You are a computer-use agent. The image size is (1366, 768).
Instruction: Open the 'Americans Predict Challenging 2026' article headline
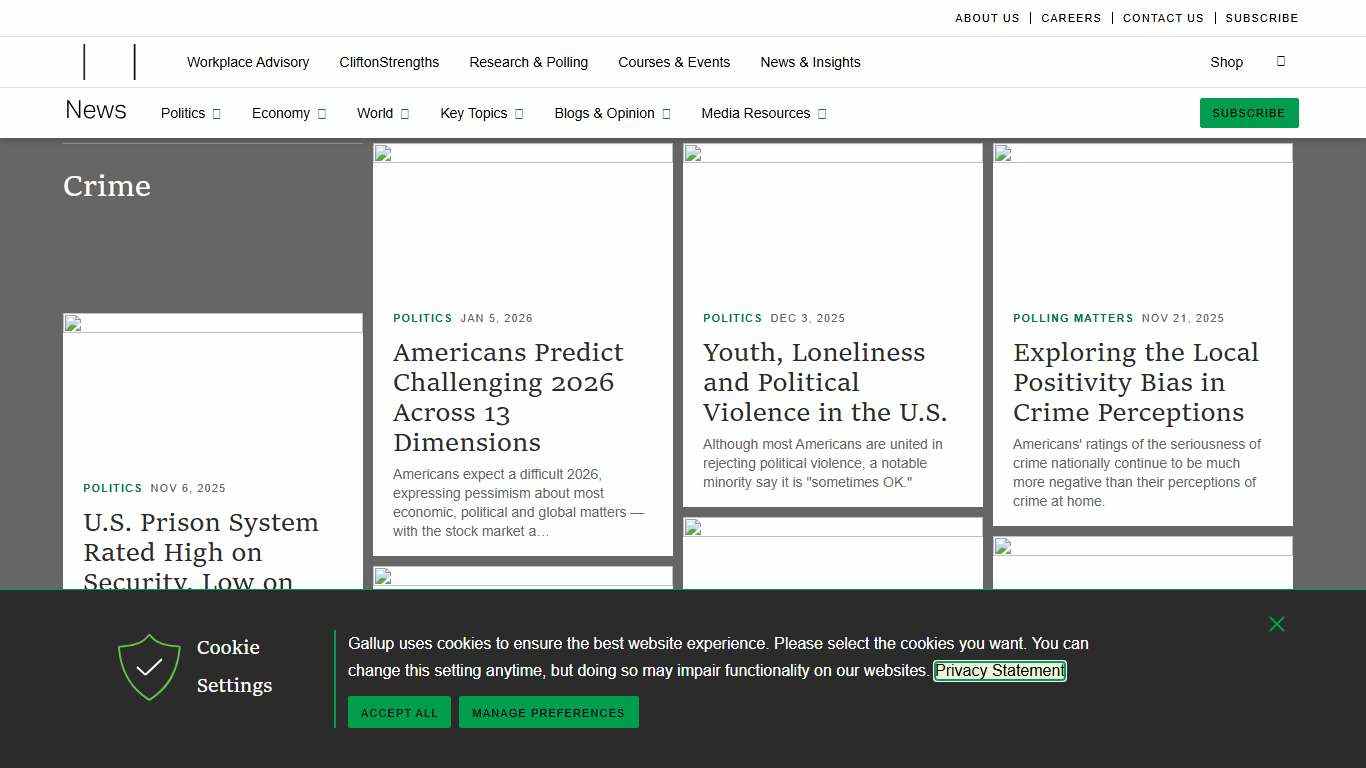(x=508, y=397)
